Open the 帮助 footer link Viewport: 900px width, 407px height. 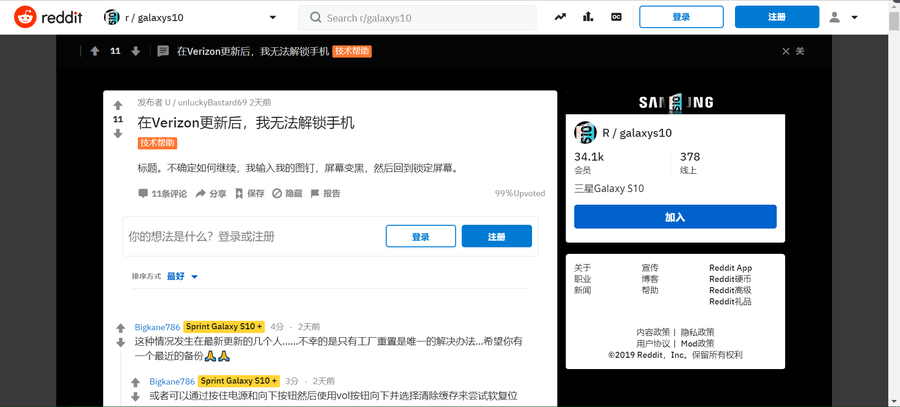click(650, 290)
